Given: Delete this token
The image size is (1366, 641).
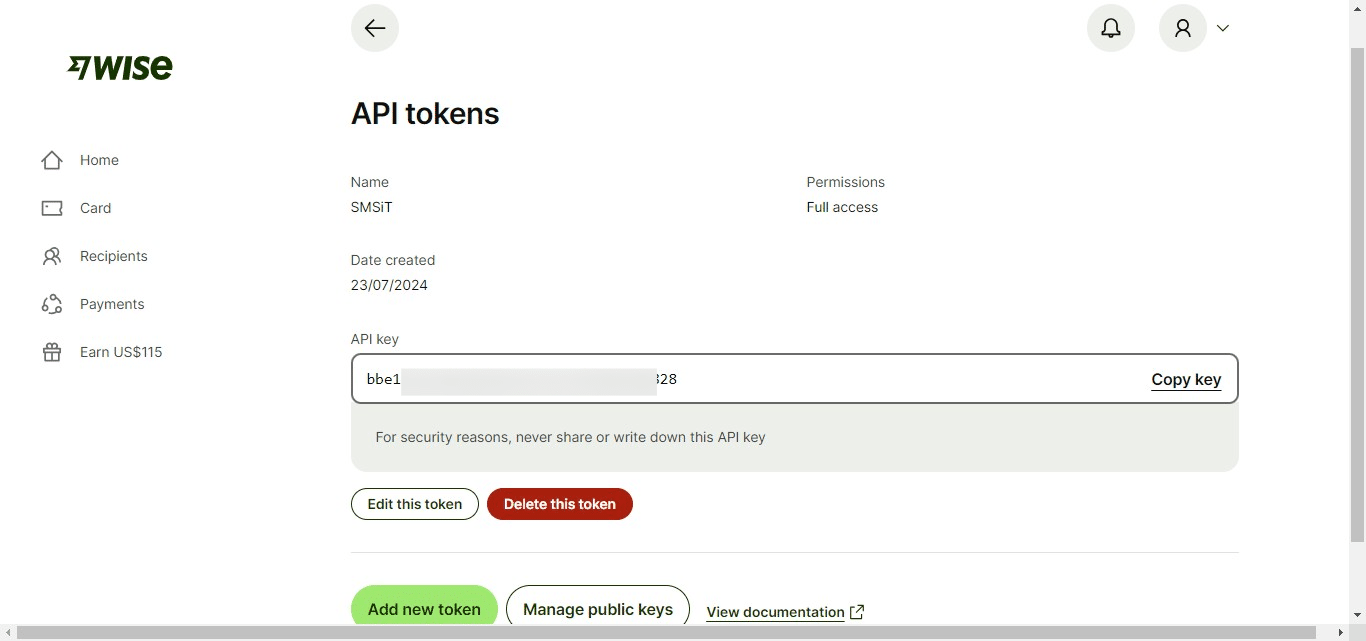Looking at the screenshot, I should [559, 504].
